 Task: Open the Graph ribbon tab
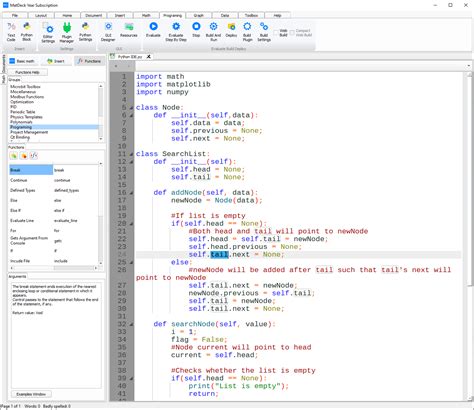pos(199,15)
